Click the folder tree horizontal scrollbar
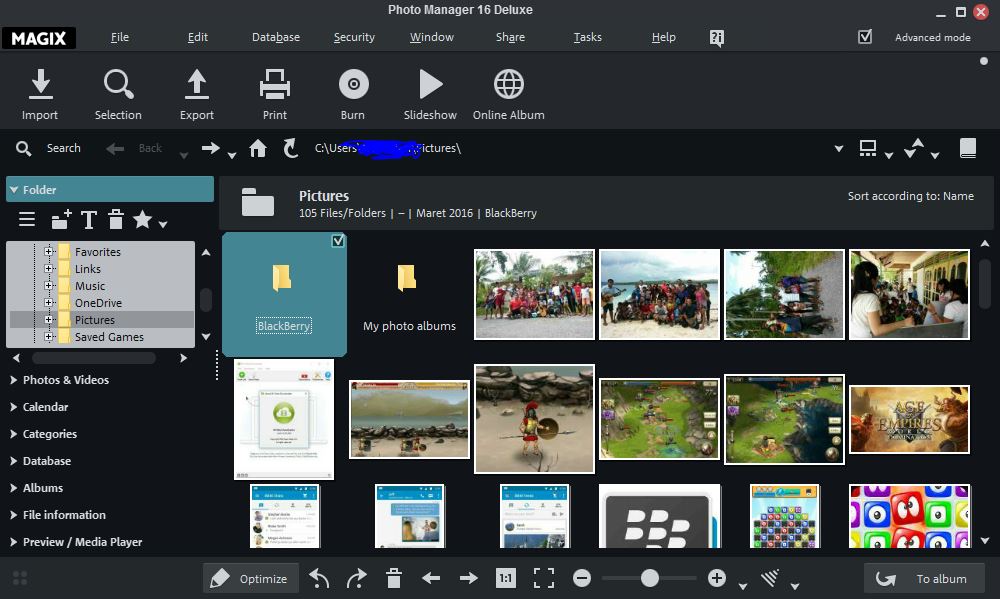The width and height of the screenshot is (1000, 599). (x=94, y=358)
